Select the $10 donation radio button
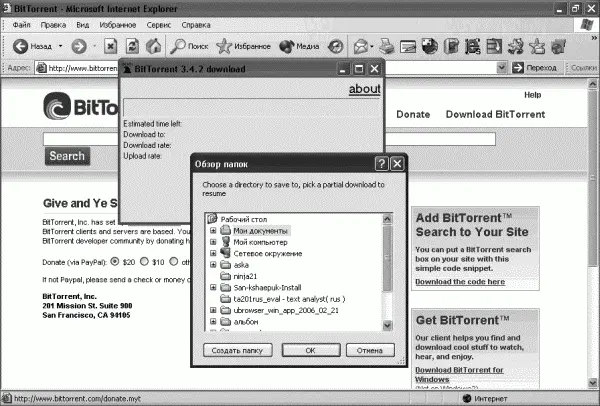This screenshot has width=600, height=406. point(144,261)
